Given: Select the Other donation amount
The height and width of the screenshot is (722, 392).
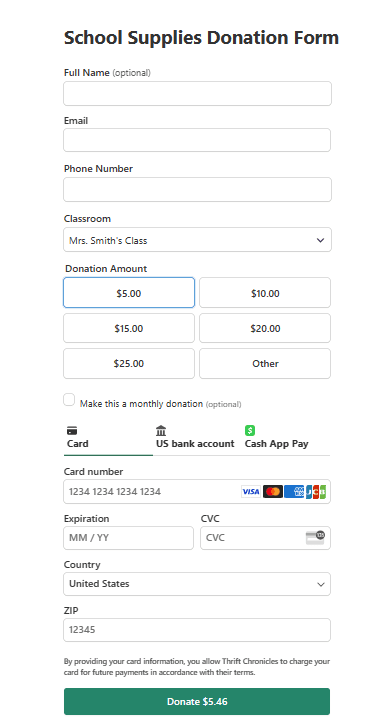Looking at the screenshot, I should click(265, 364).
